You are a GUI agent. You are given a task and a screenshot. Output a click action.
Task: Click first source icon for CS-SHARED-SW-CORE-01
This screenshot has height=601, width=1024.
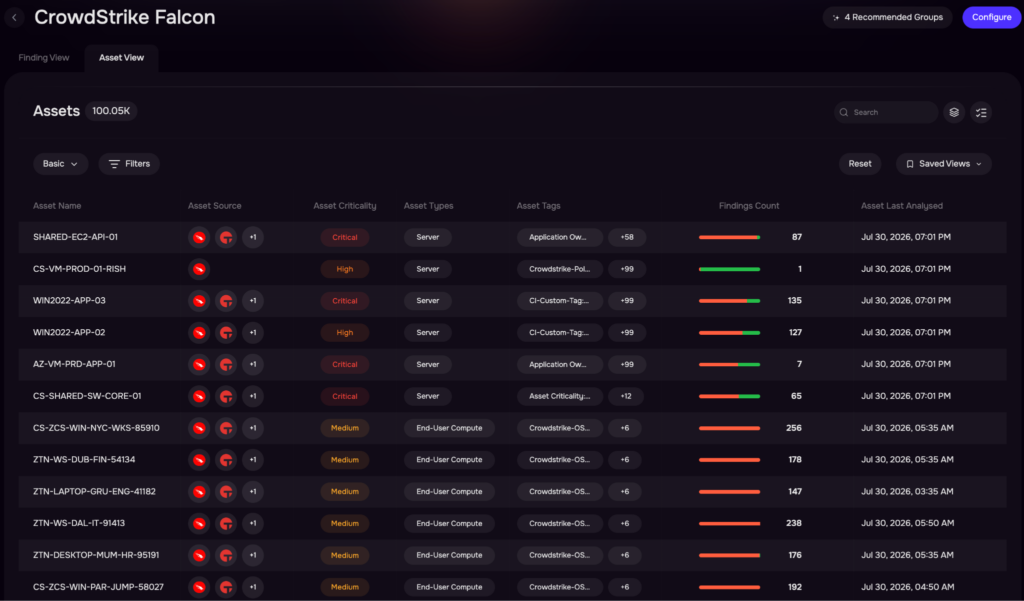point(199,396)
